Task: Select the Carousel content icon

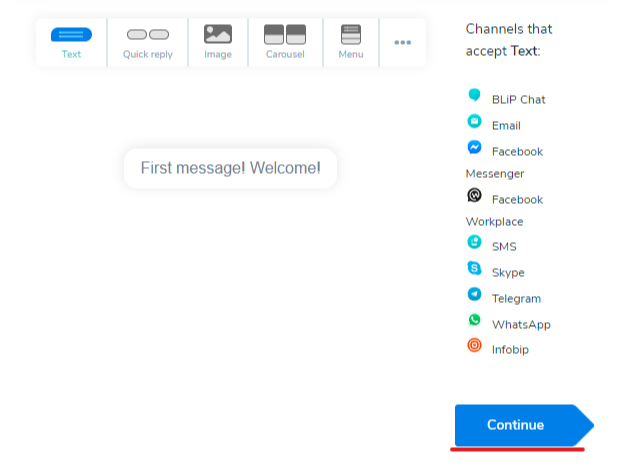Action: click(x=285, y=34)
